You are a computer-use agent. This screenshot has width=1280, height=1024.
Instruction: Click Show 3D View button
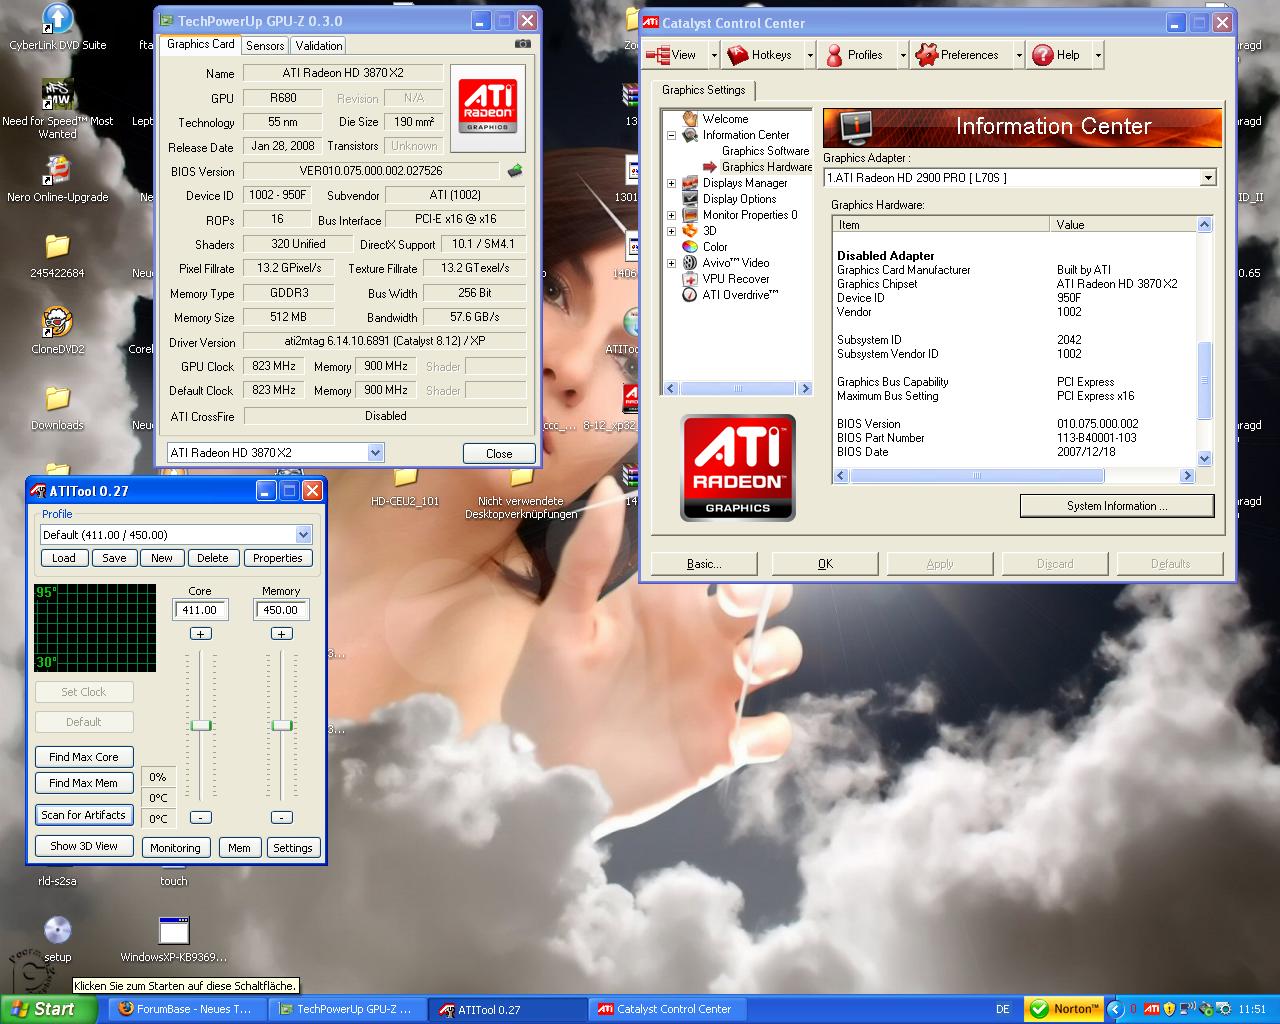[x=84, y=846]
